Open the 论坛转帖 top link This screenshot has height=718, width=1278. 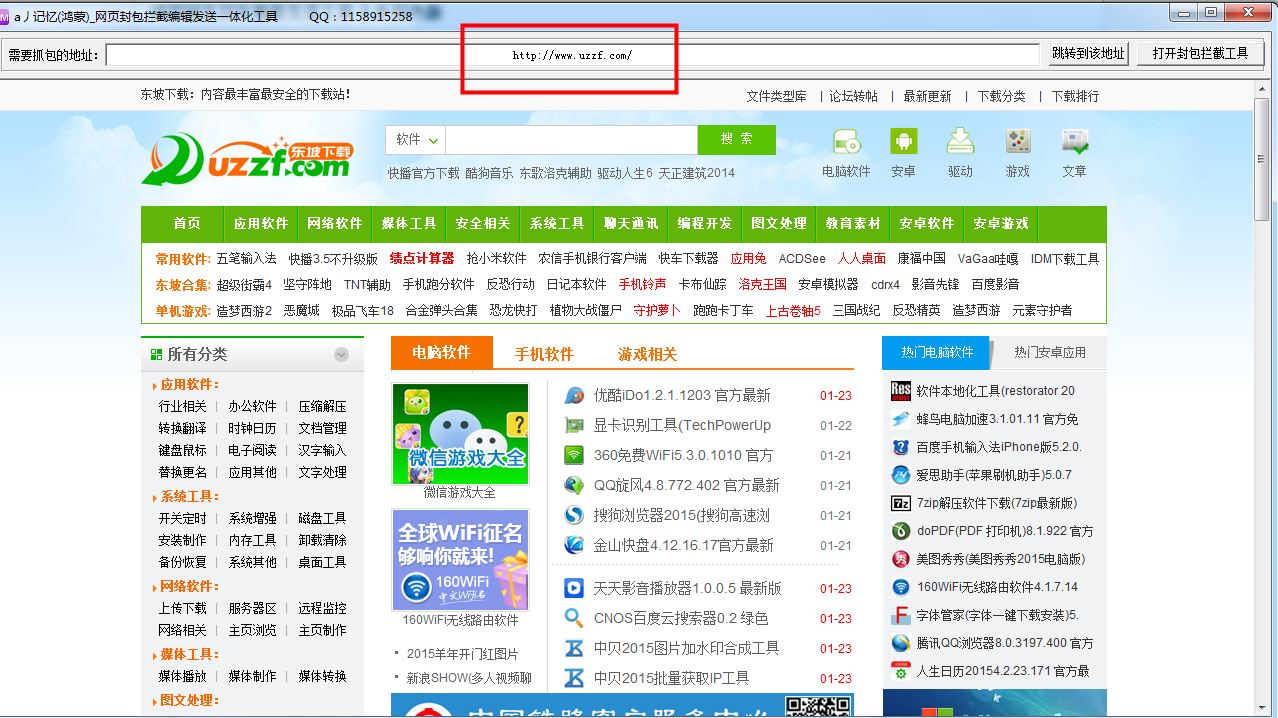[853, 96]
